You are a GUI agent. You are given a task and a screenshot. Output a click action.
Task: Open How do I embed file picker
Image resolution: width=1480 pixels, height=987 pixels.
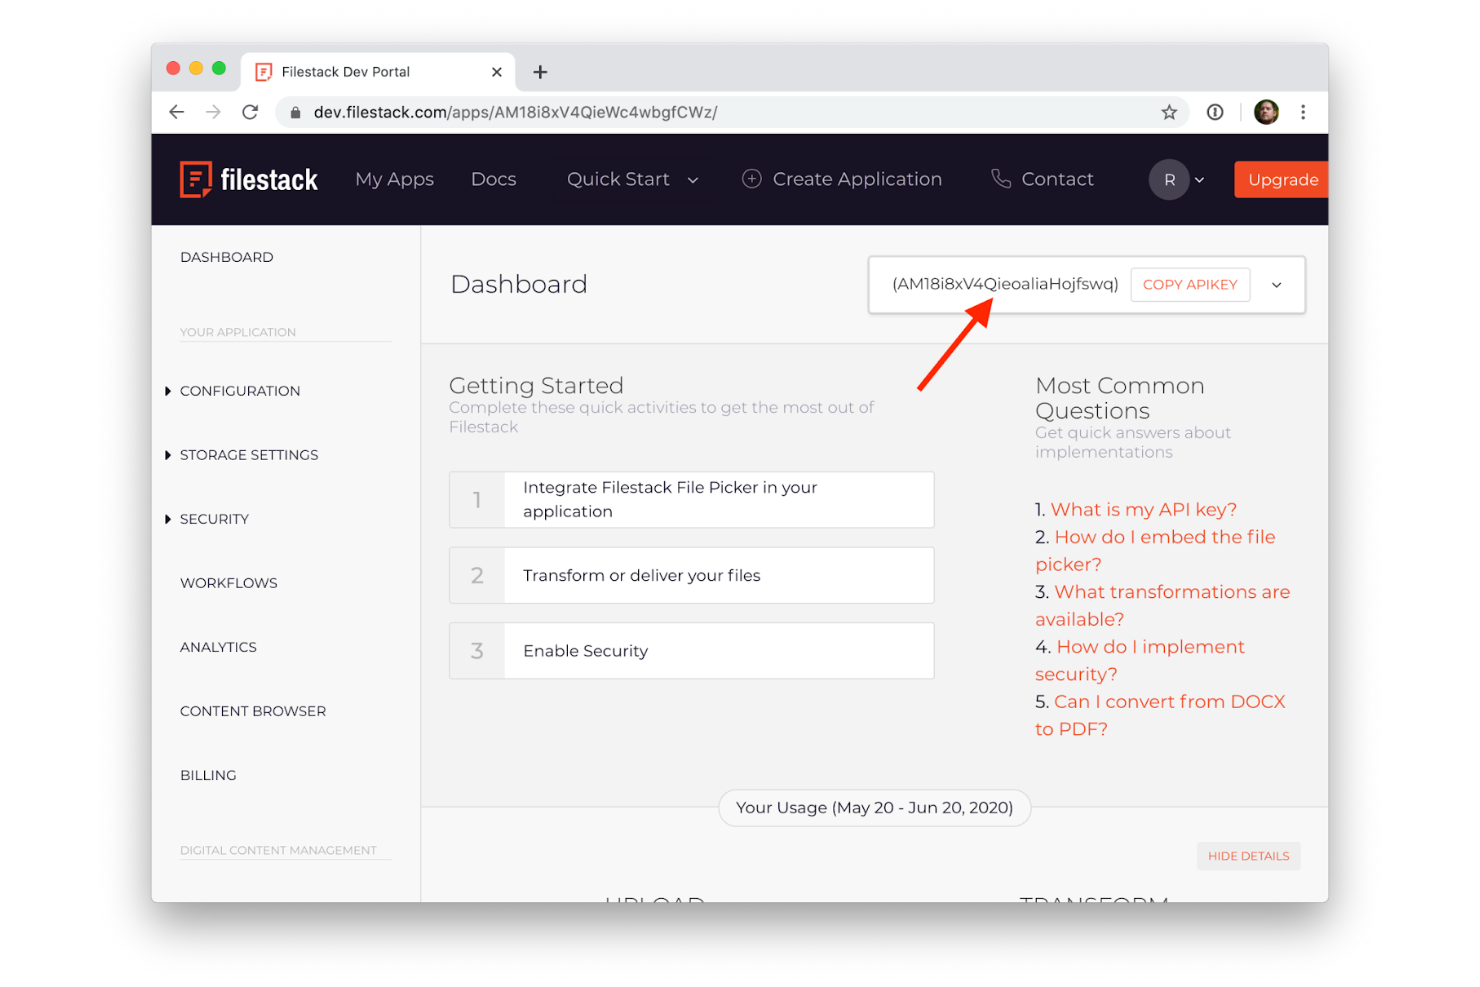(1155, 550)
